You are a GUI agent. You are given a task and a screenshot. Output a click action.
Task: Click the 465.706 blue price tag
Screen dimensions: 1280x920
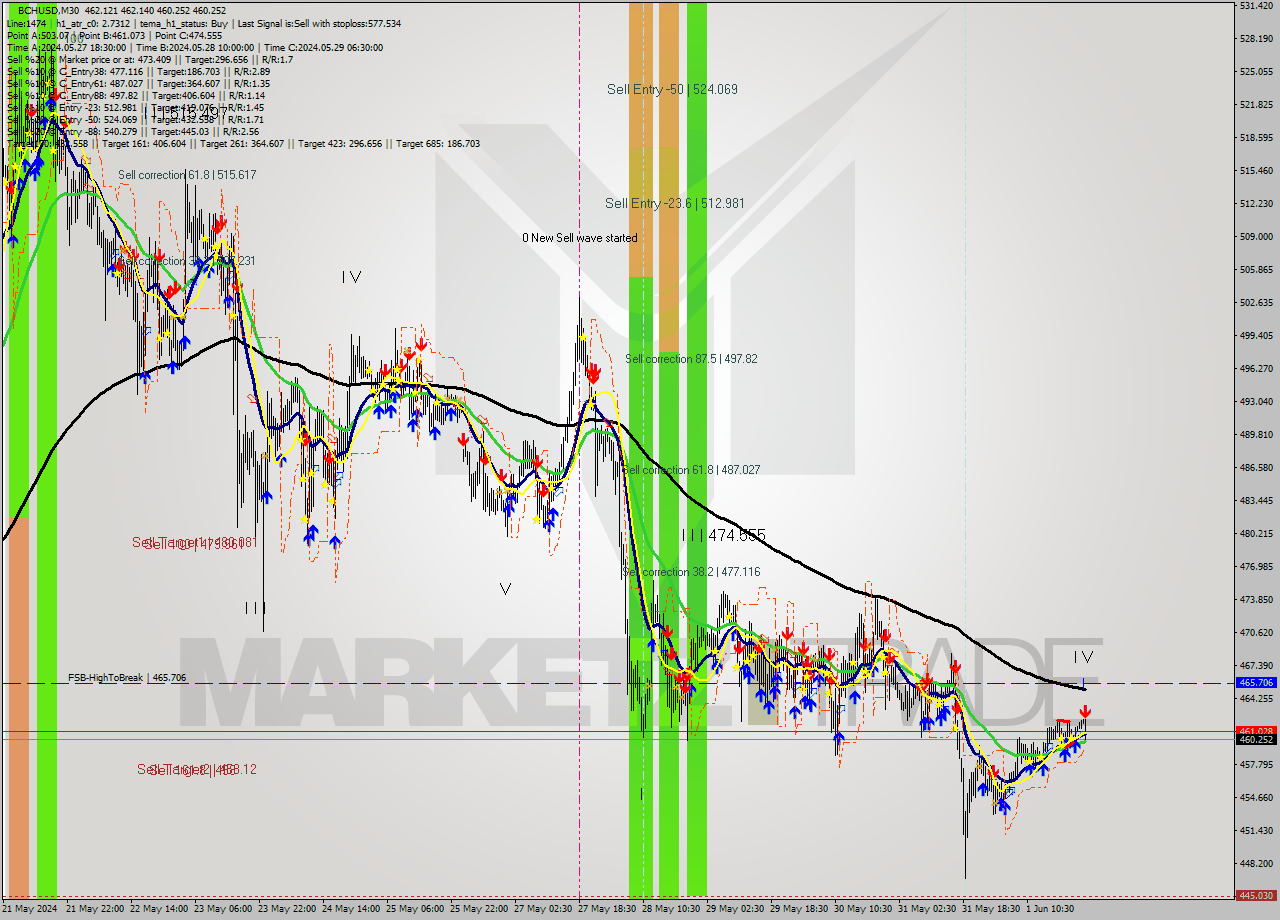[1255, 683]
